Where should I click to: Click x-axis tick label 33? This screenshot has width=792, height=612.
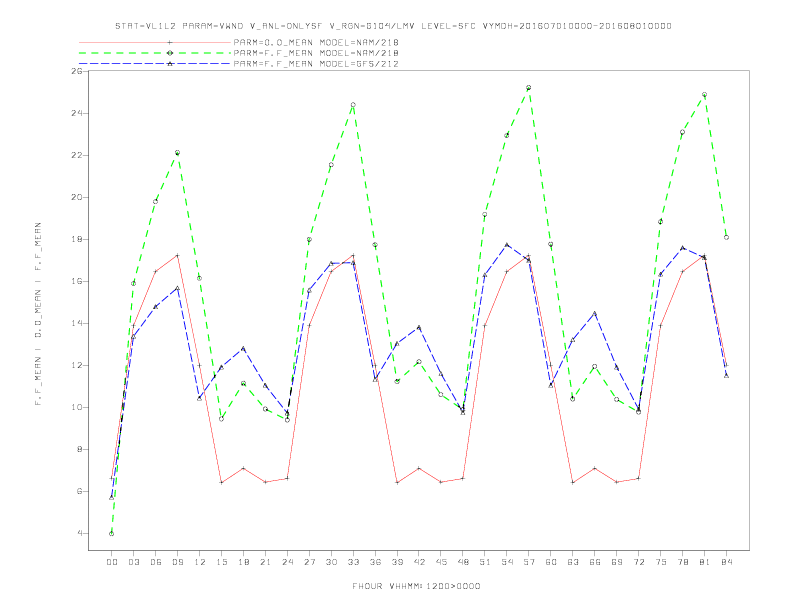353,562
